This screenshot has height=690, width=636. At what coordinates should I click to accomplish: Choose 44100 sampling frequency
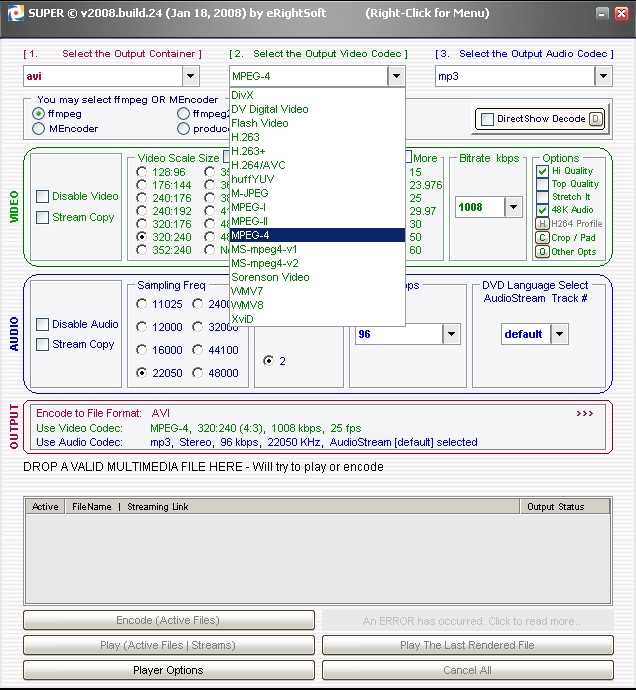[x=199, y=350]
